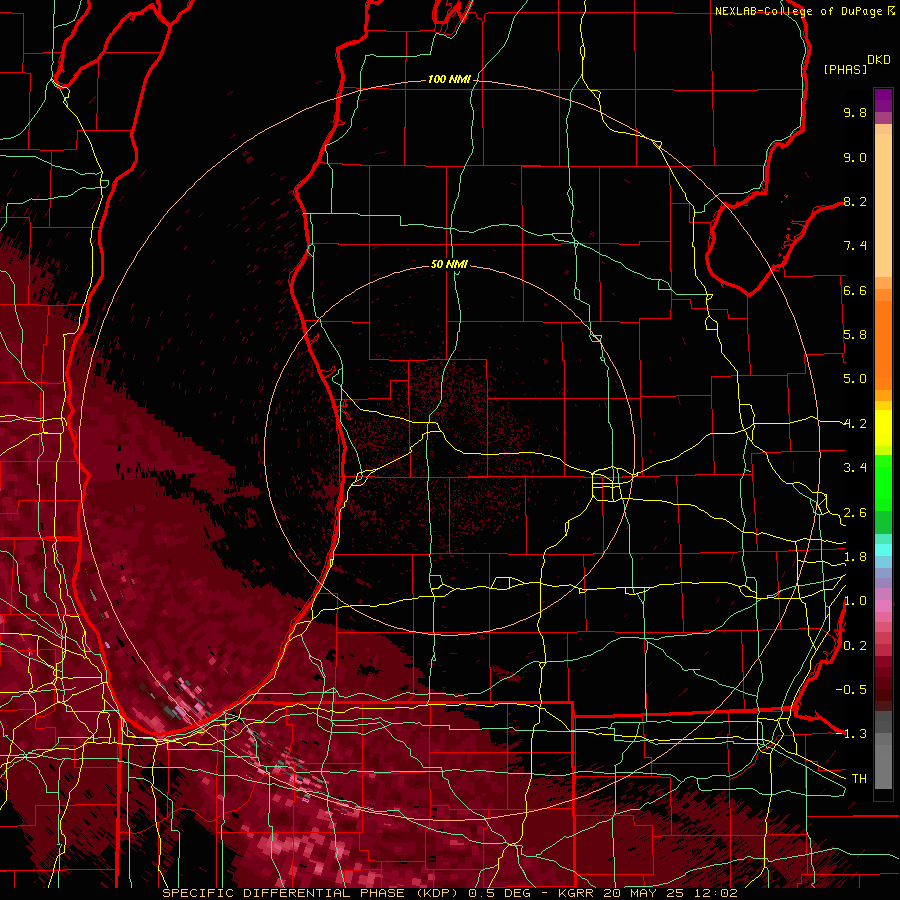Click the 5.0 legend value
The width and height of the screenshot is (900, 900).
(855, 379)
